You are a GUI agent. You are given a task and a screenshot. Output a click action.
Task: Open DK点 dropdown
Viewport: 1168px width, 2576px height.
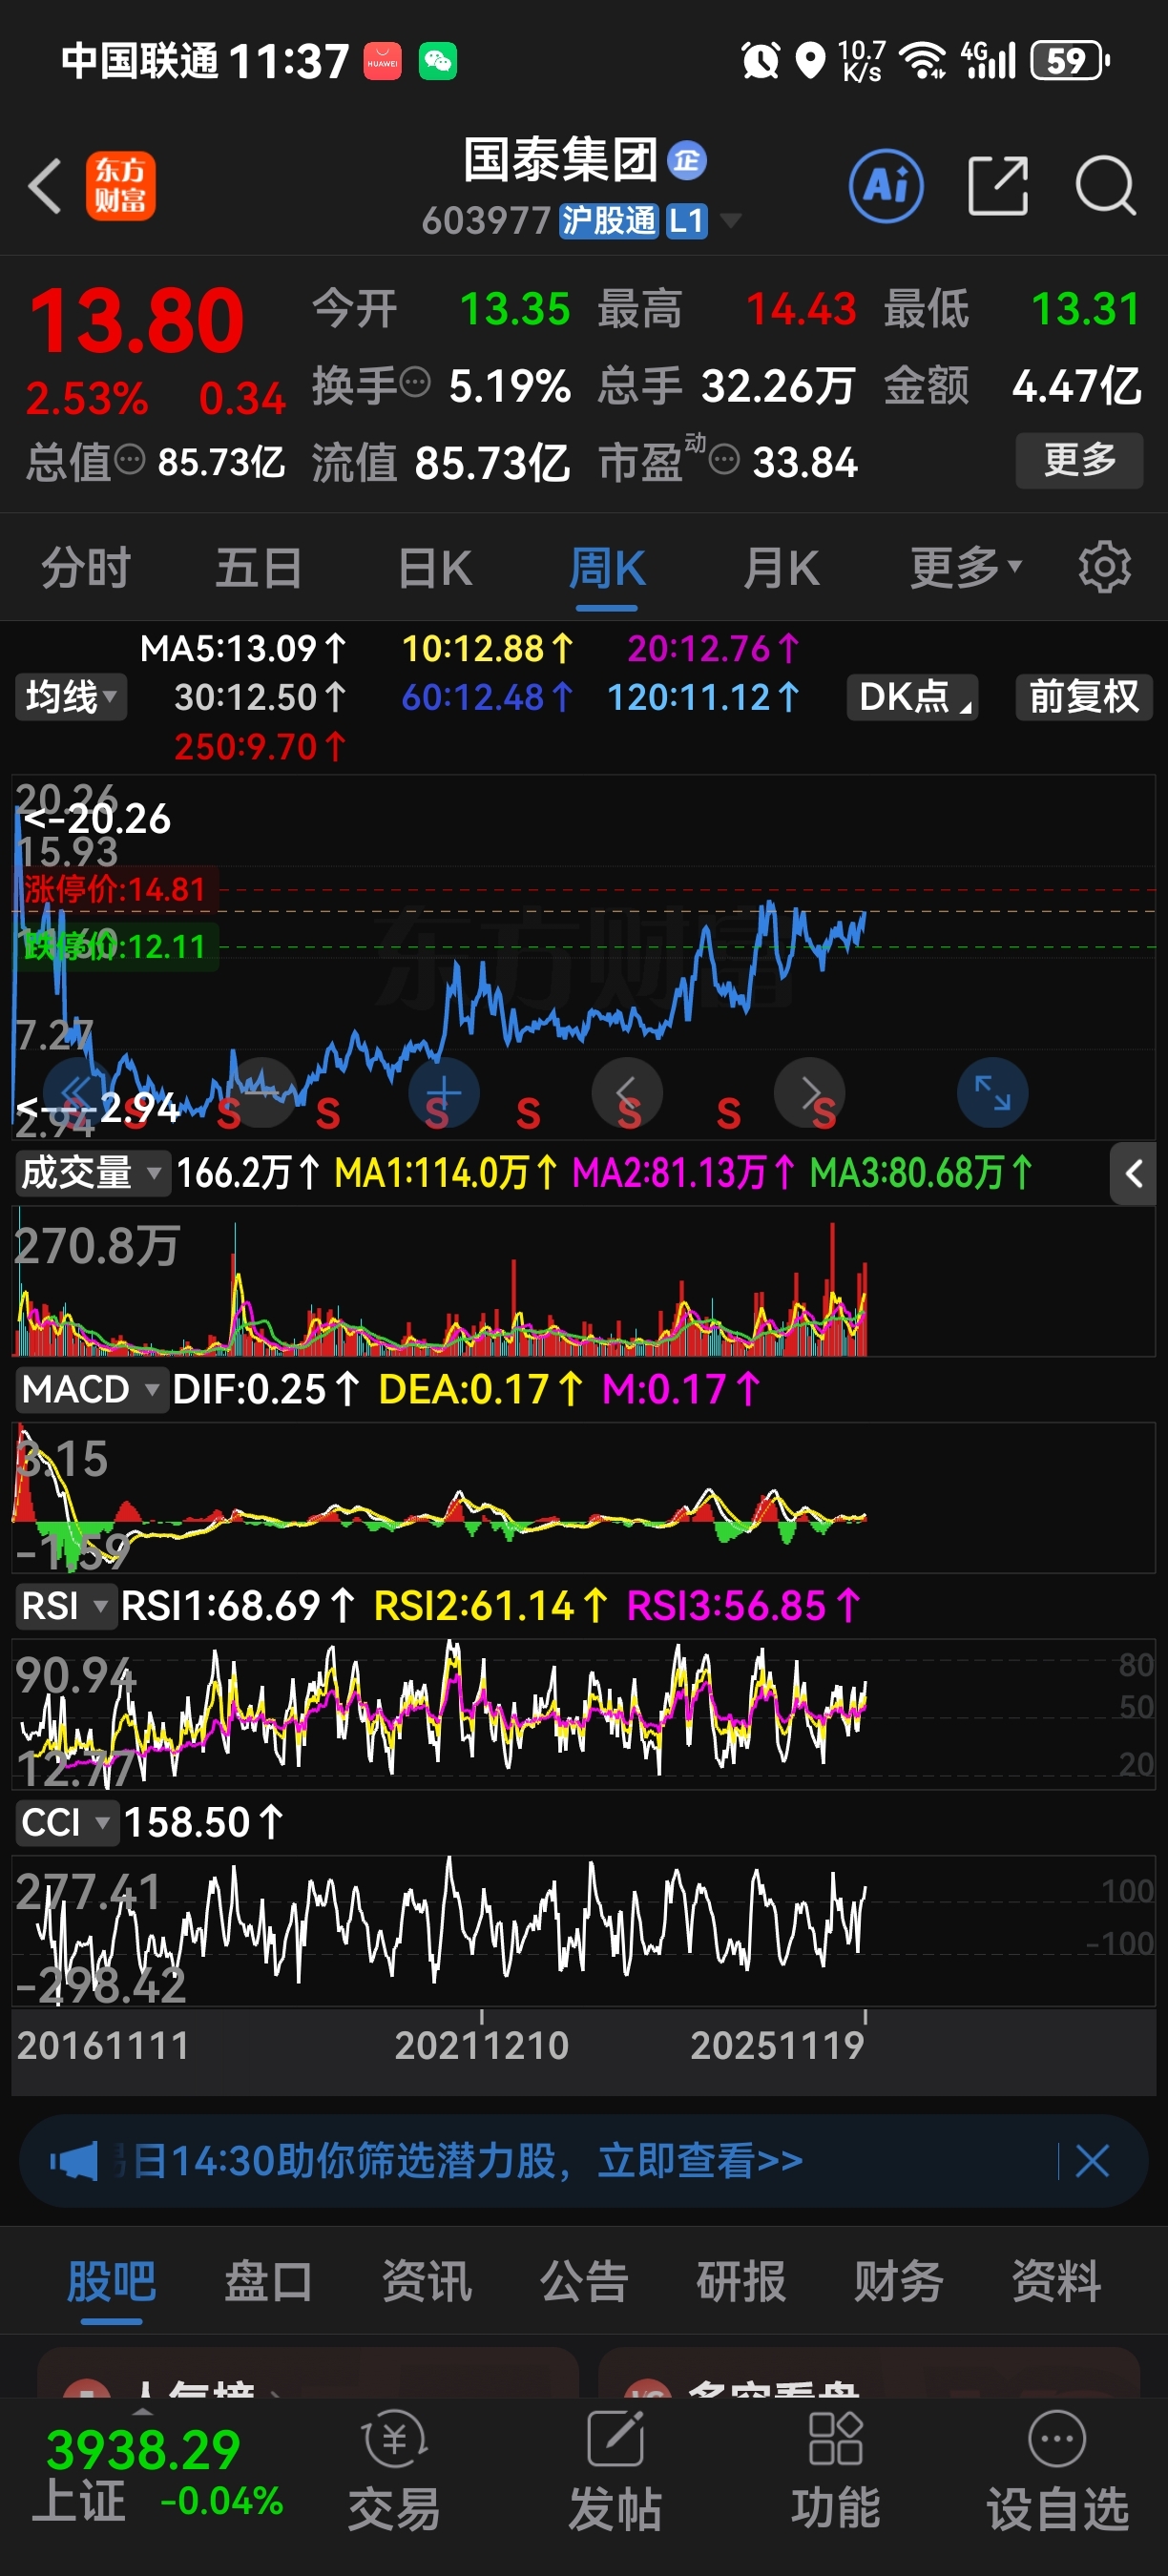click(x=912, y=697)
